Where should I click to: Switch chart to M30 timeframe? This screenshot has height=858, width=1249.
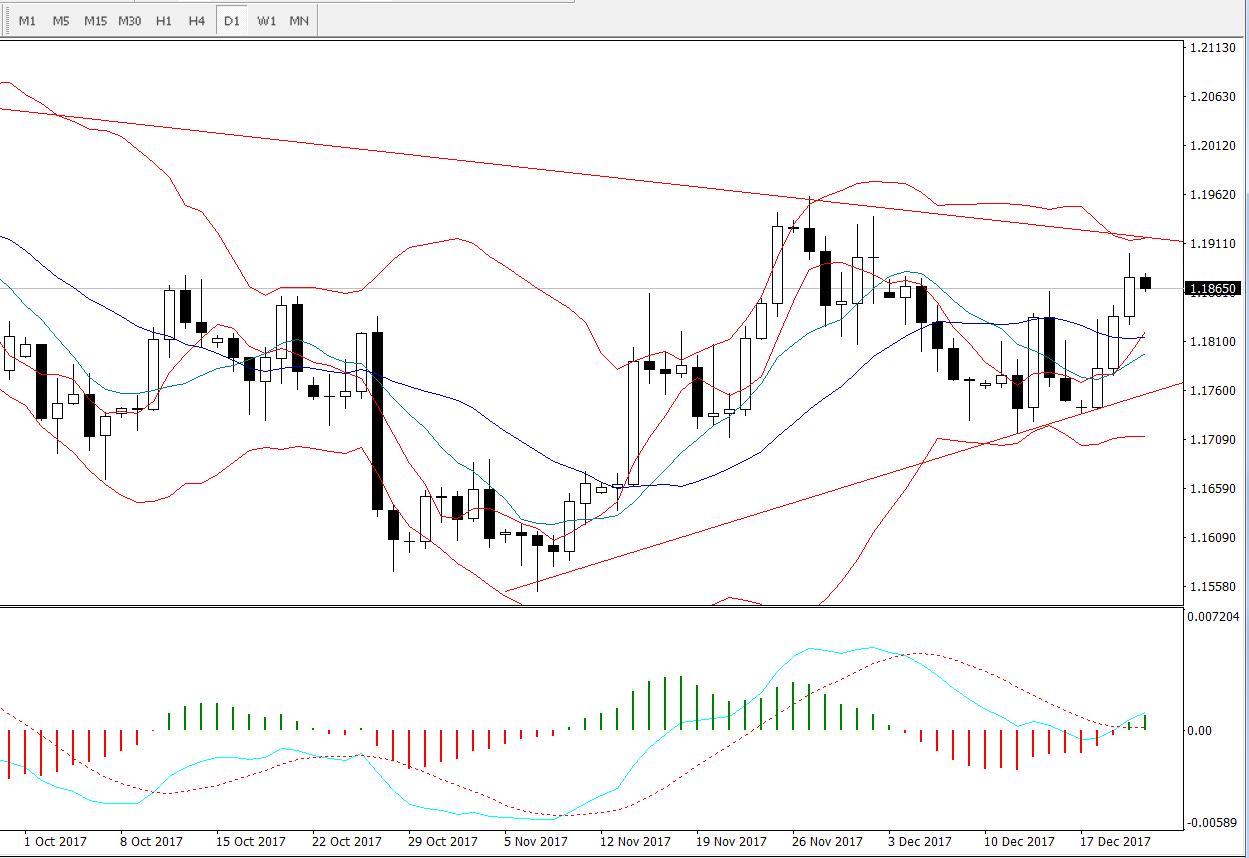129,21
